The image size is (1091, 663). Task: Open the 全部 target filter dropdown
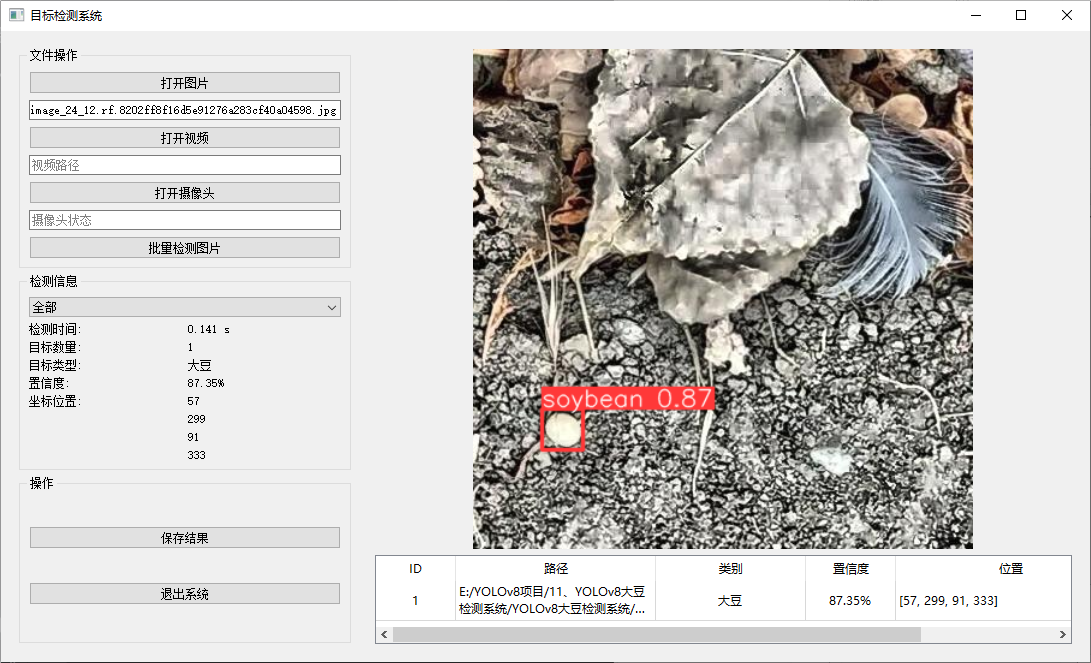click(x=184, y=307)
